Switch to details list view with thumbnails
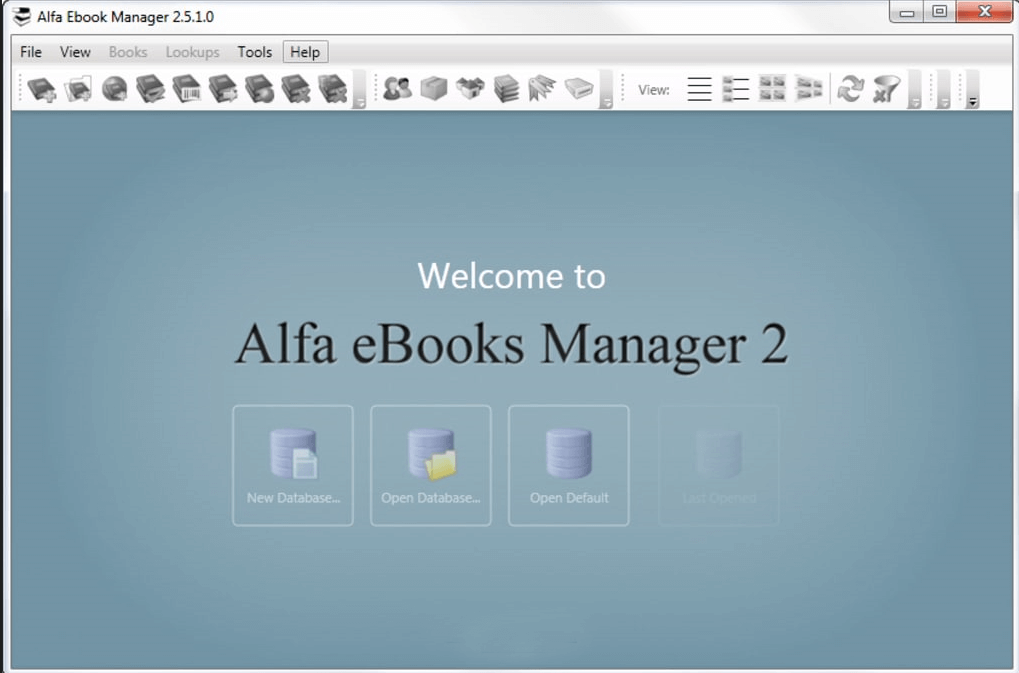This screenshot has width=1019, height=673. [x=736, y=89]
